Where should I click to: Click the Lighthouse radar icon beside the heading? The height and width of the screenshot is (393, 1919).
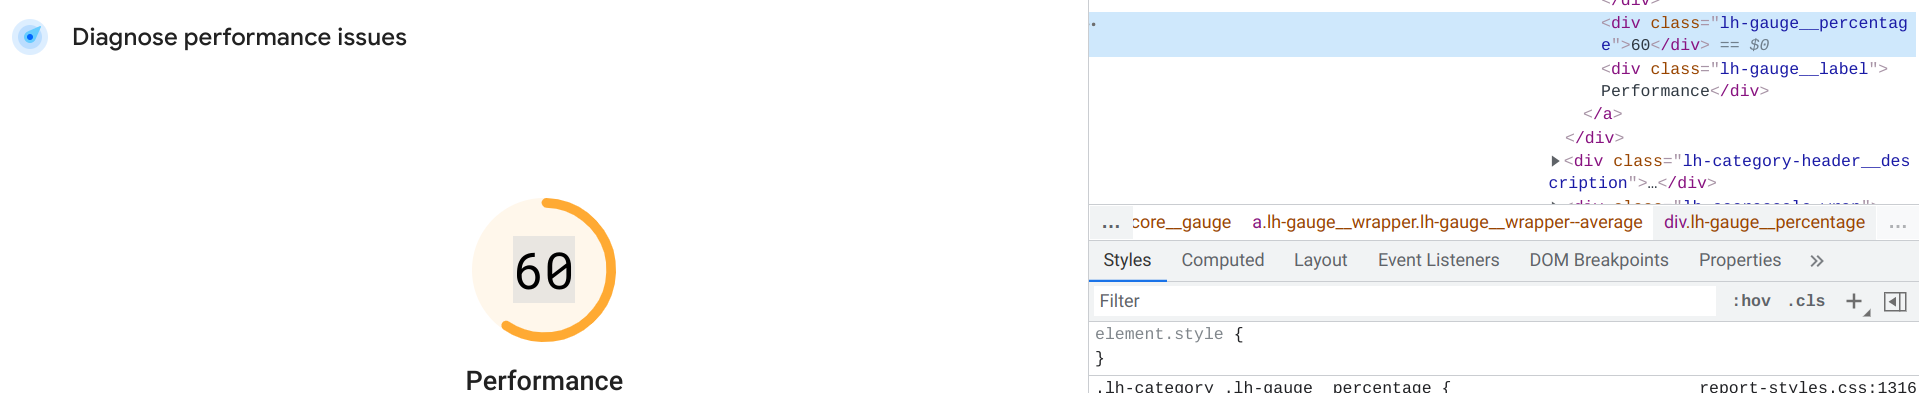click(30, 37)
